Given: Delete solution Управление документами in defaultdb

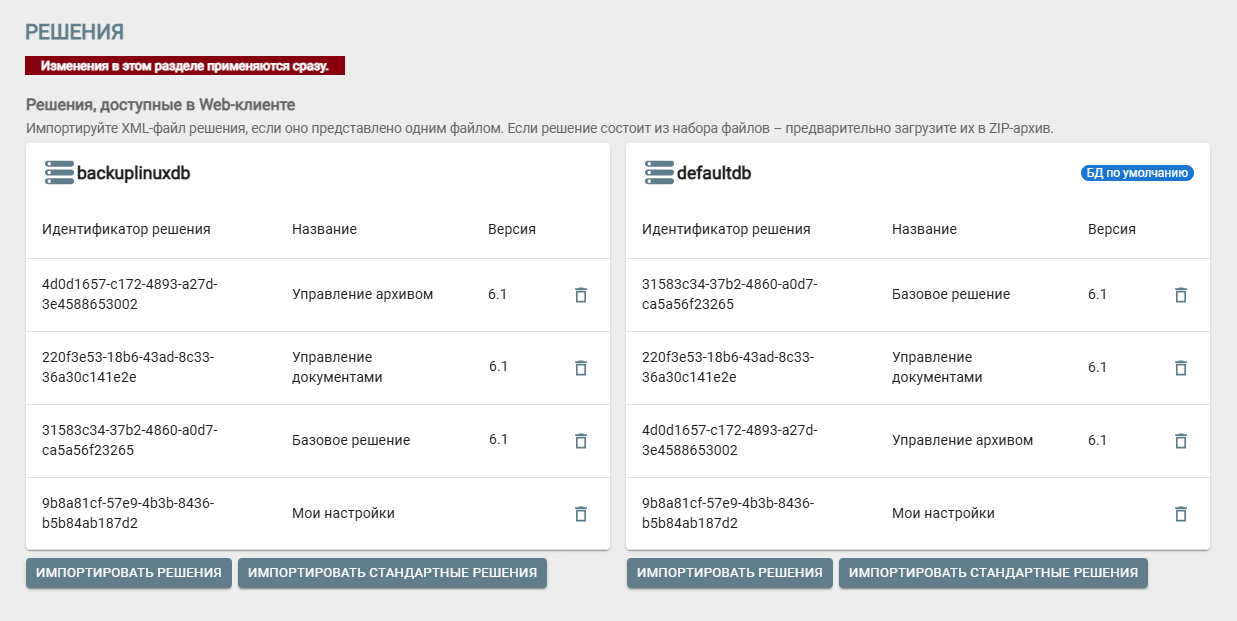Looking at the screenshot, I should point(1181,367).
